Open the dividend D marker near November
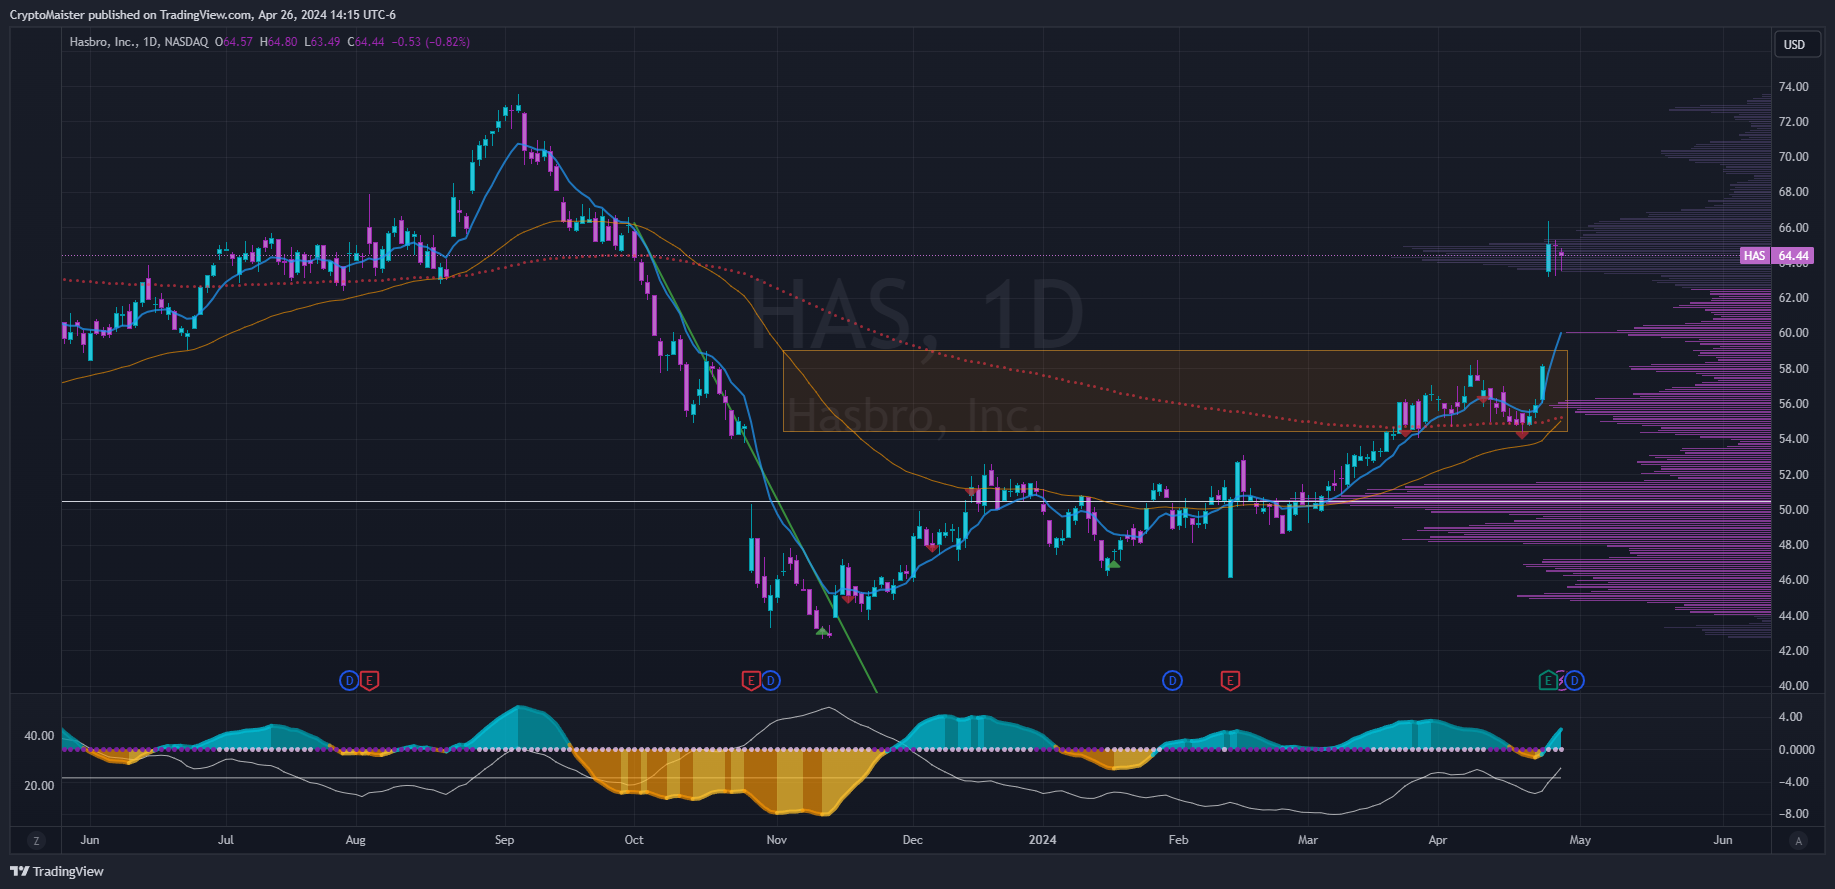1835x889 pixels. [771, 681]
